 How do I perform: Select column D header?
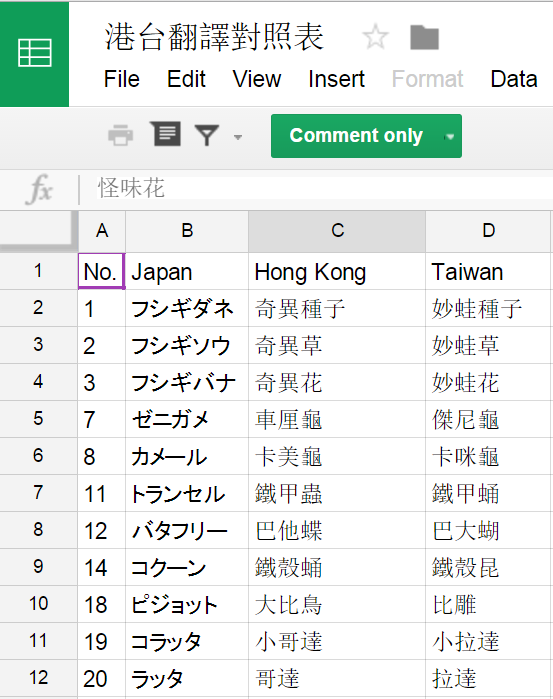(x=488, y=231)
